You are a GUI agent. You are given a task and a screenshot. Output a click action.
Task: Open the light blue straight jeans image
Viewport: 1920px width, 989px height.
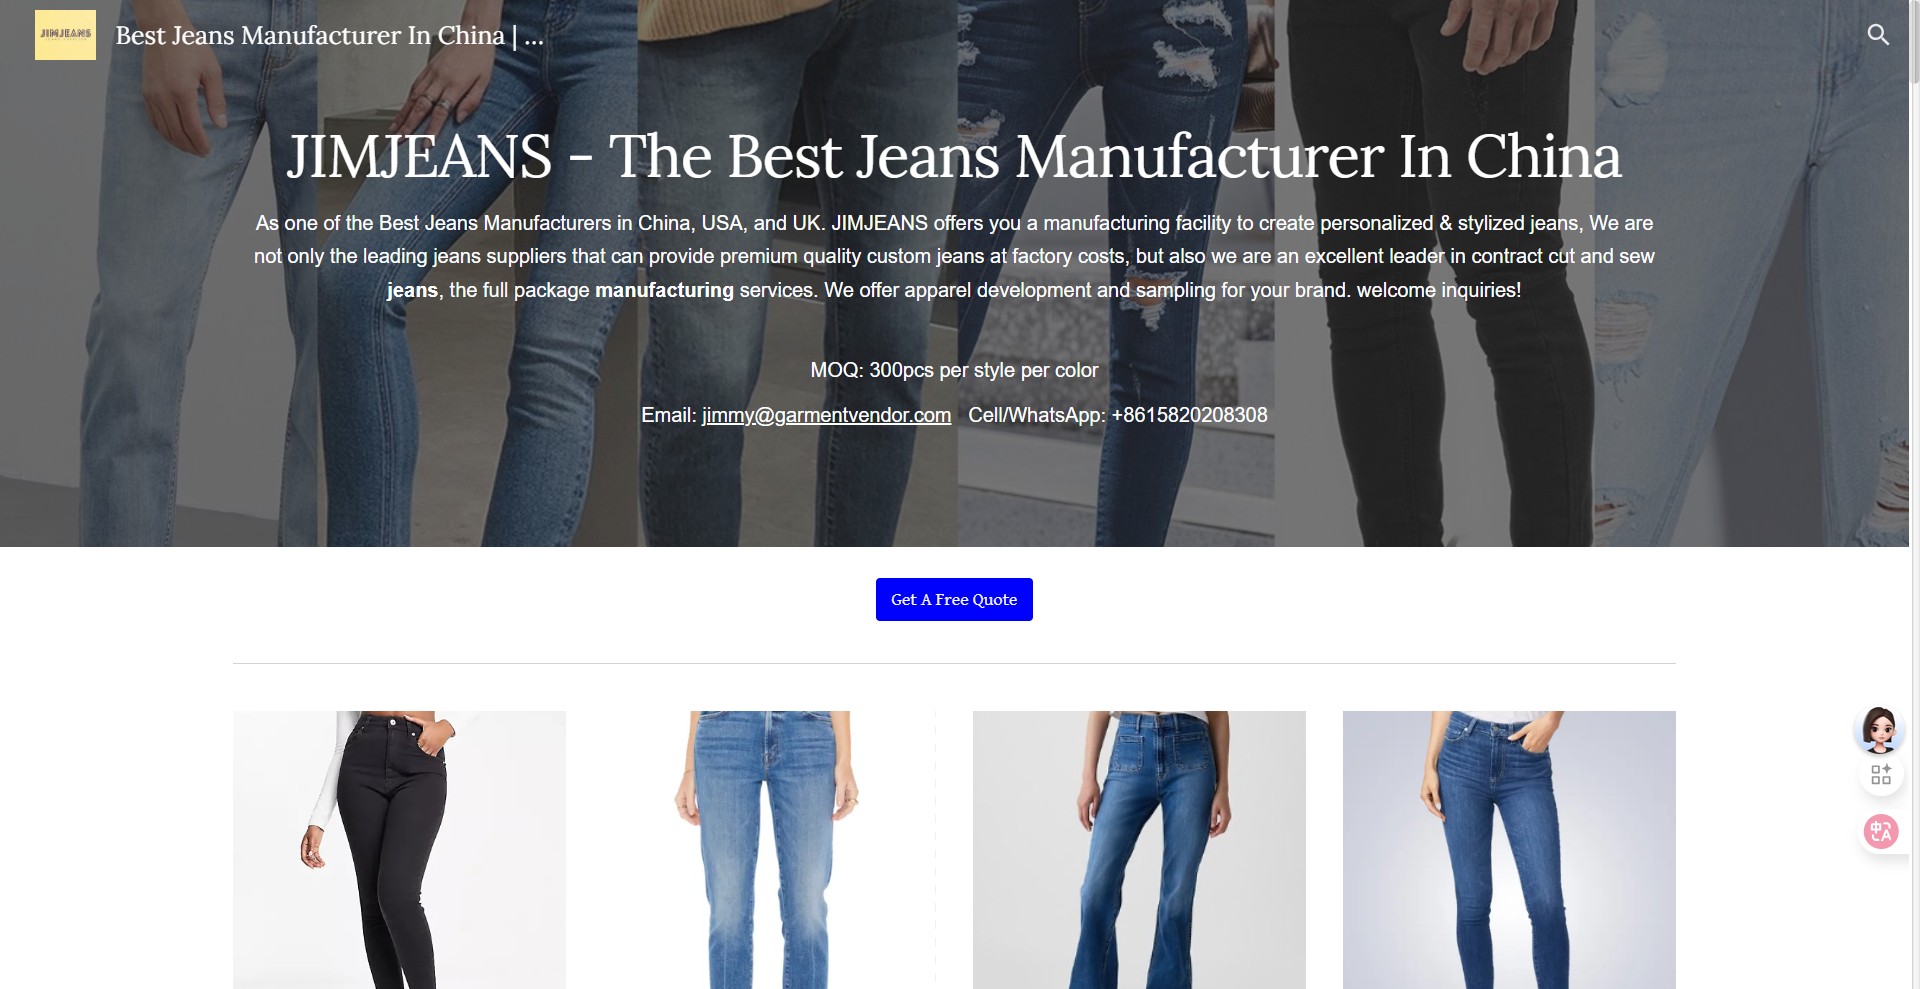[x=769, y=850]
